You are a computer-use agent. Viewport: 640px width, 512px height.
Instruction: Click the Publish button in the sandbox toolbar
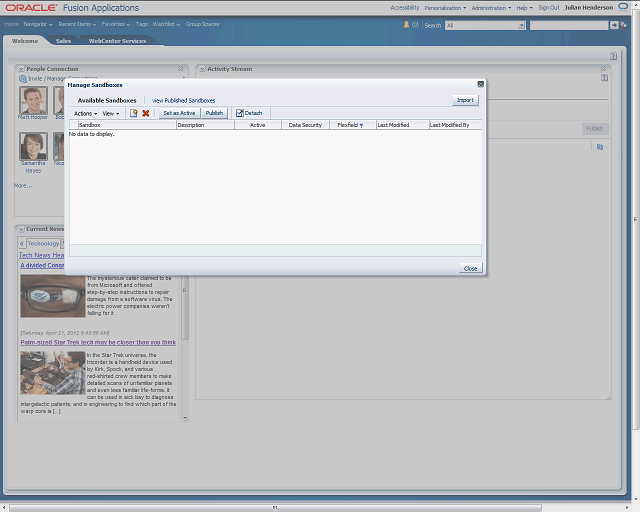coord(214,113)
